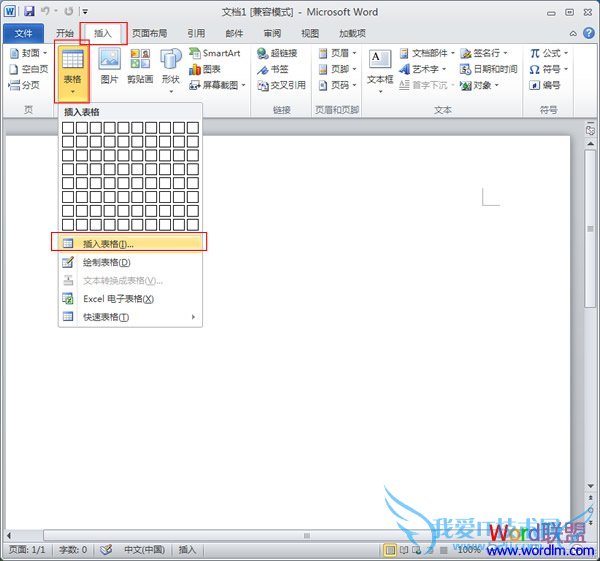Click the Undo icon in quick access toolbar
Viewport: 600px width, 561px height.
[45, 11]
